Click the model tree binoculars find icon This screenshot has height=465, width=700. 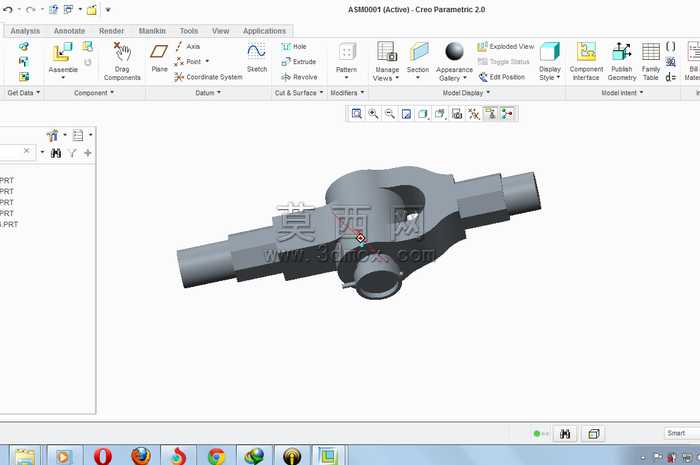56,153
